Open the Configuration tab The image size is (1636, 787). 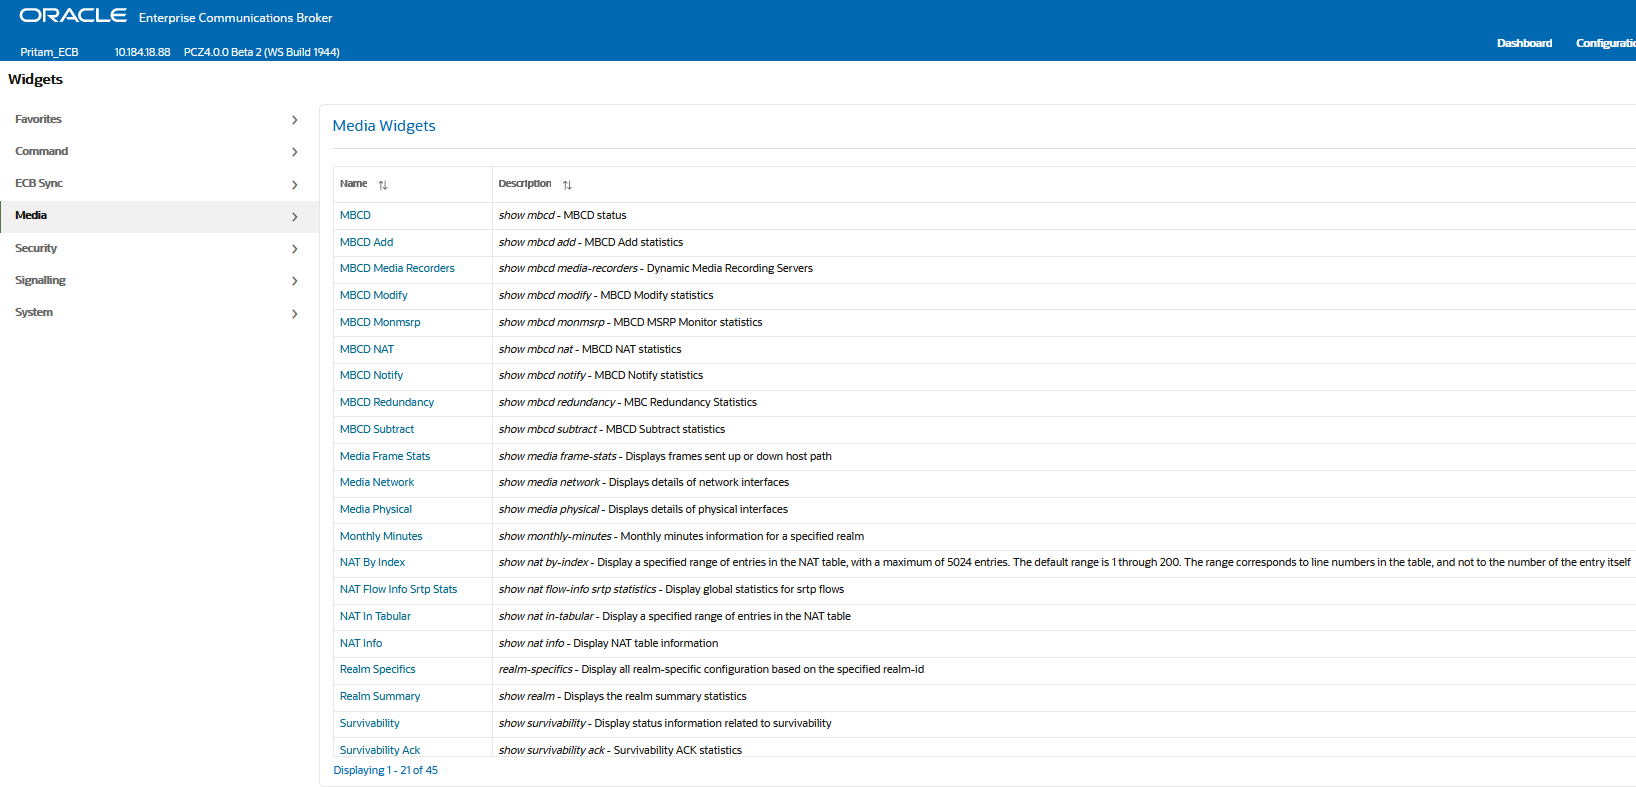(x=1606, y=43)
